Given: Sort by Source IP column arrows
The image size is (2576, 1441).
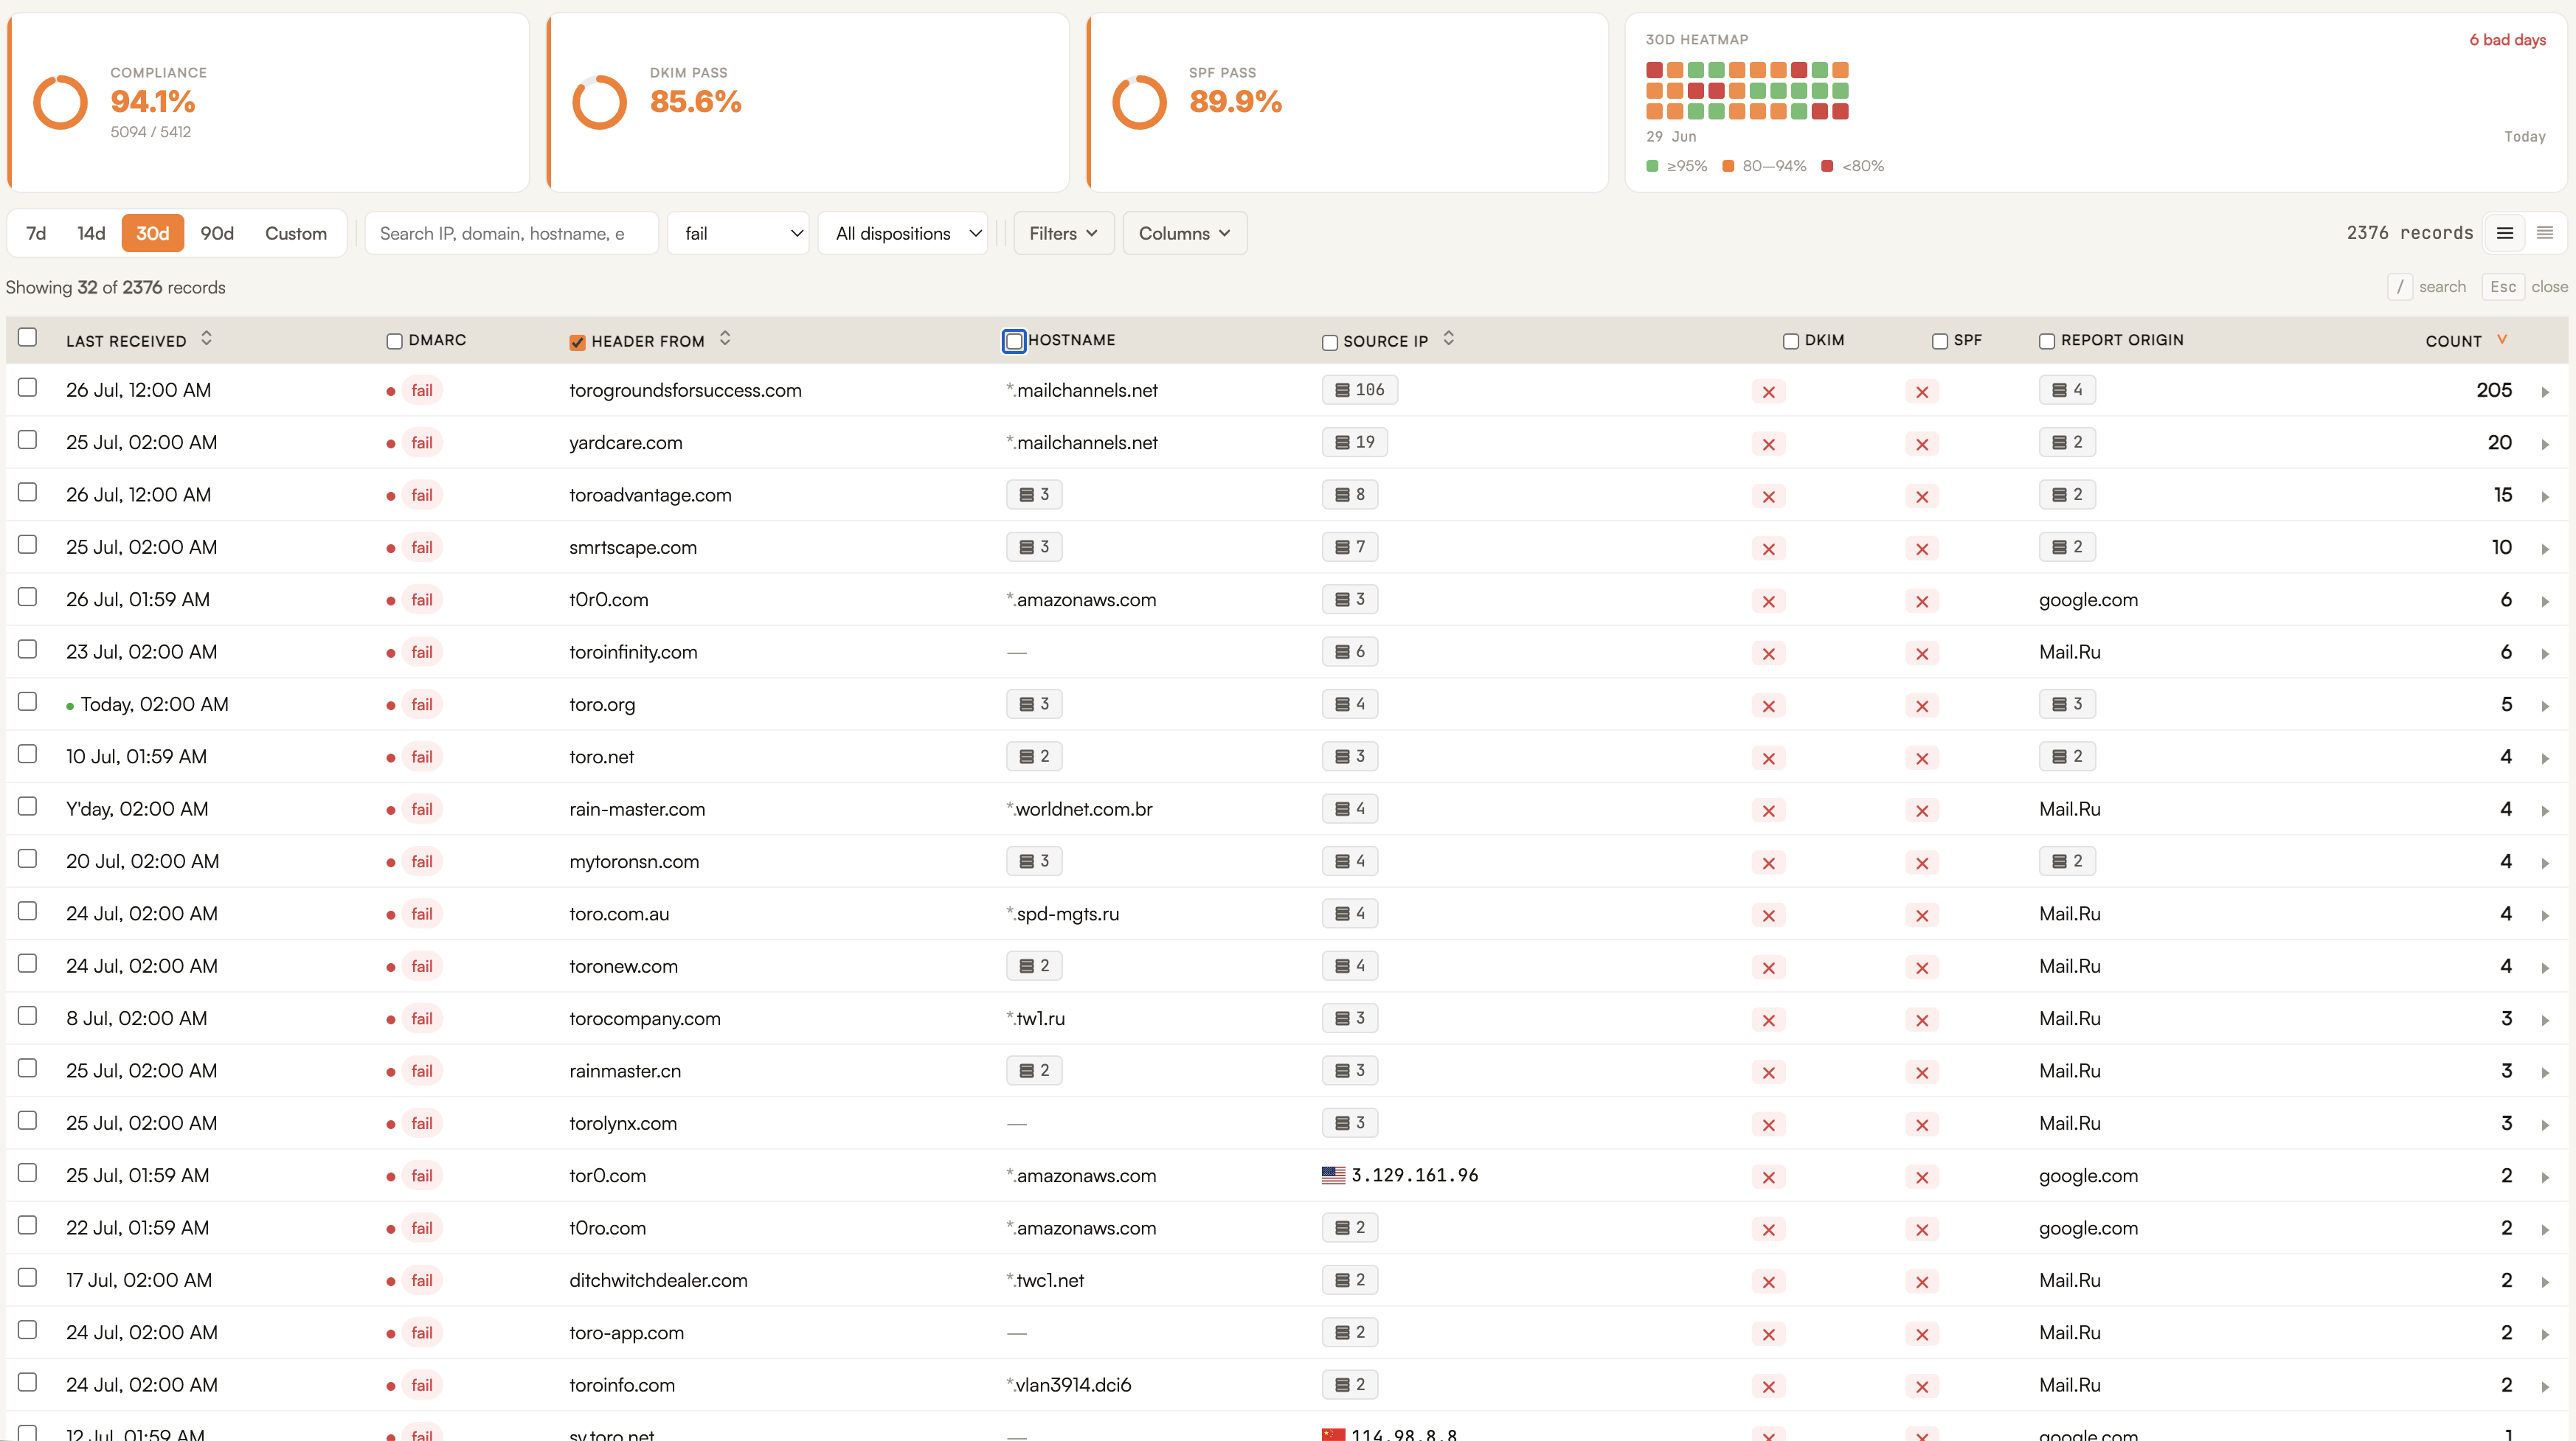Looking at the screenshot, I should coord(1448,338).
